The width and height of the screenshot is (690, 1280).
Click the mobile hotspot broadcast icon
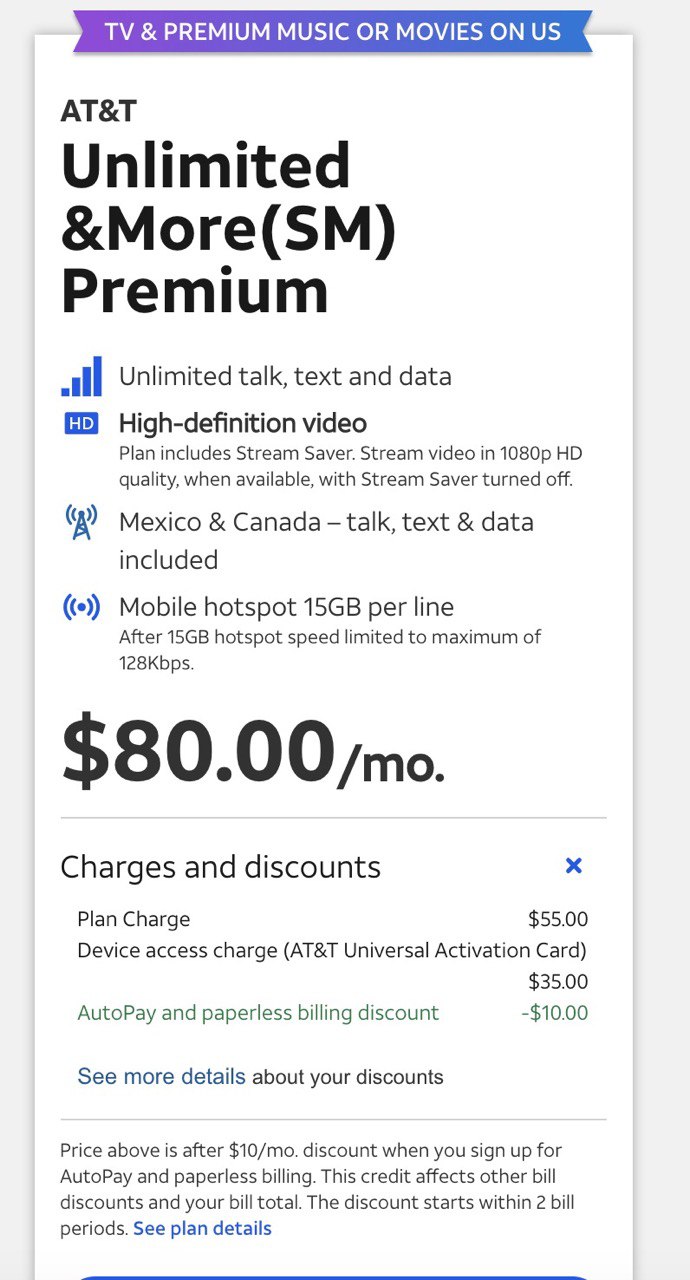click(x=81, y=608)
